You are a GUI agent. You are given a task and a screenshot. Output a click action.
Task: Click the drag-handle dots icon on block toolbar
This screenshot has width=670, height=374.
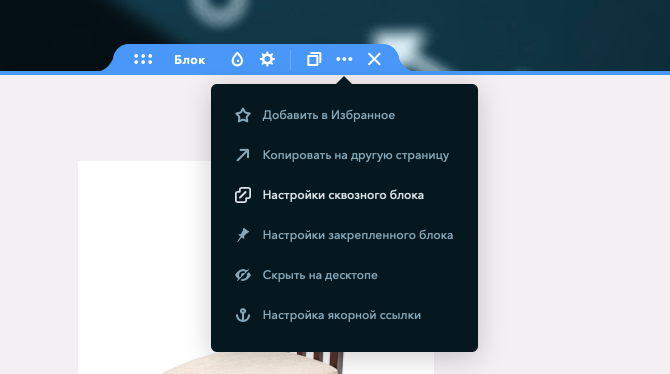pyautogui.click(x=143, y=59)
